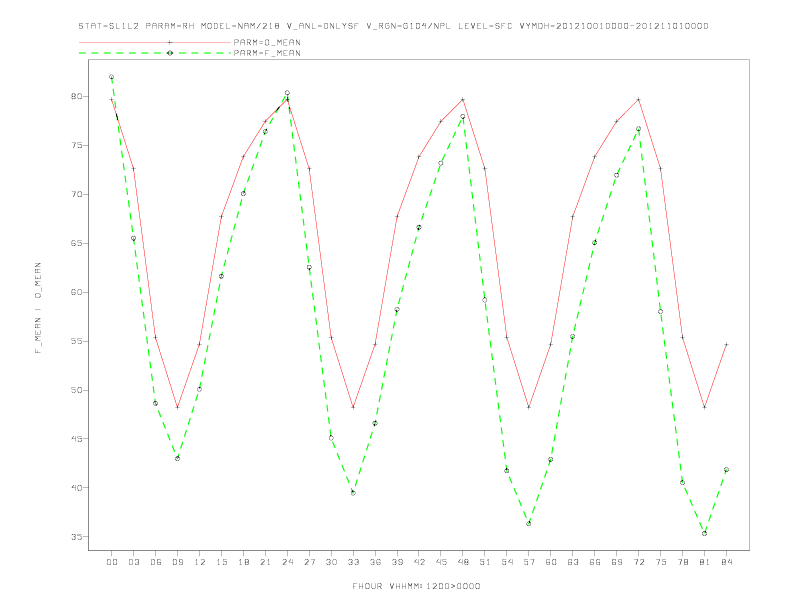
Task: Select the red O_MEAN plus marker at hour 84
Action: (726, 344)
